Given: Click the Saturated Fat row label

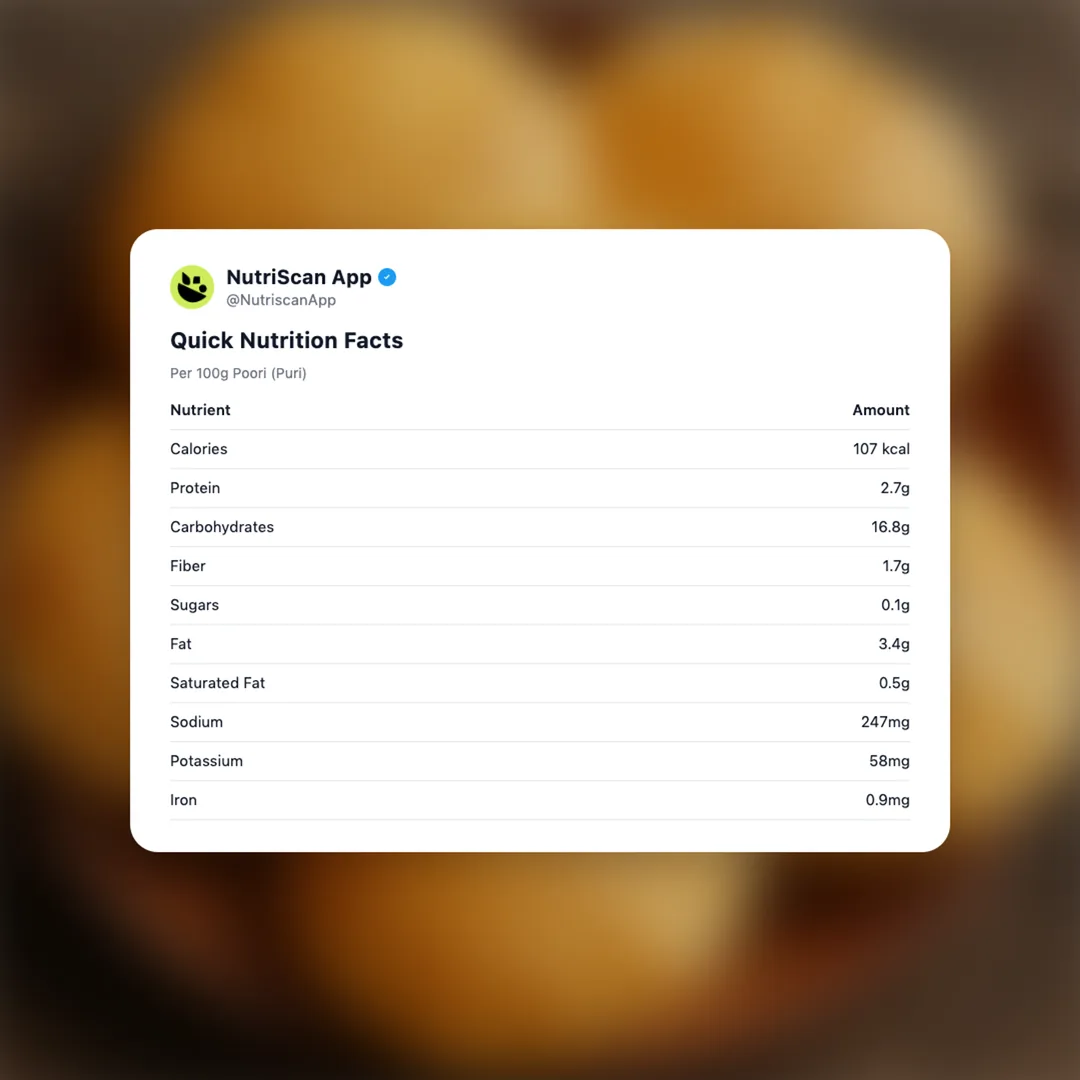Looking at the screenshot, I should tap(218, 683).
